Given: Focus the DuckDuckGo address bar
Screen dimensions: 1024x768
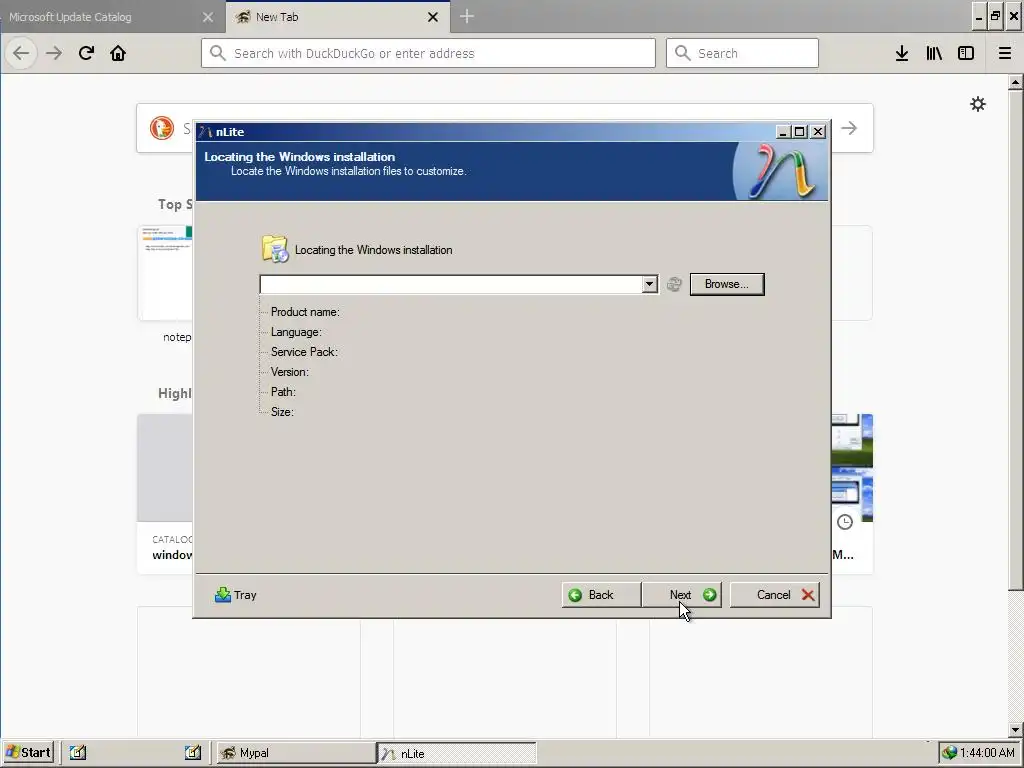Looking at the screenshot, I should coord(428,53).
